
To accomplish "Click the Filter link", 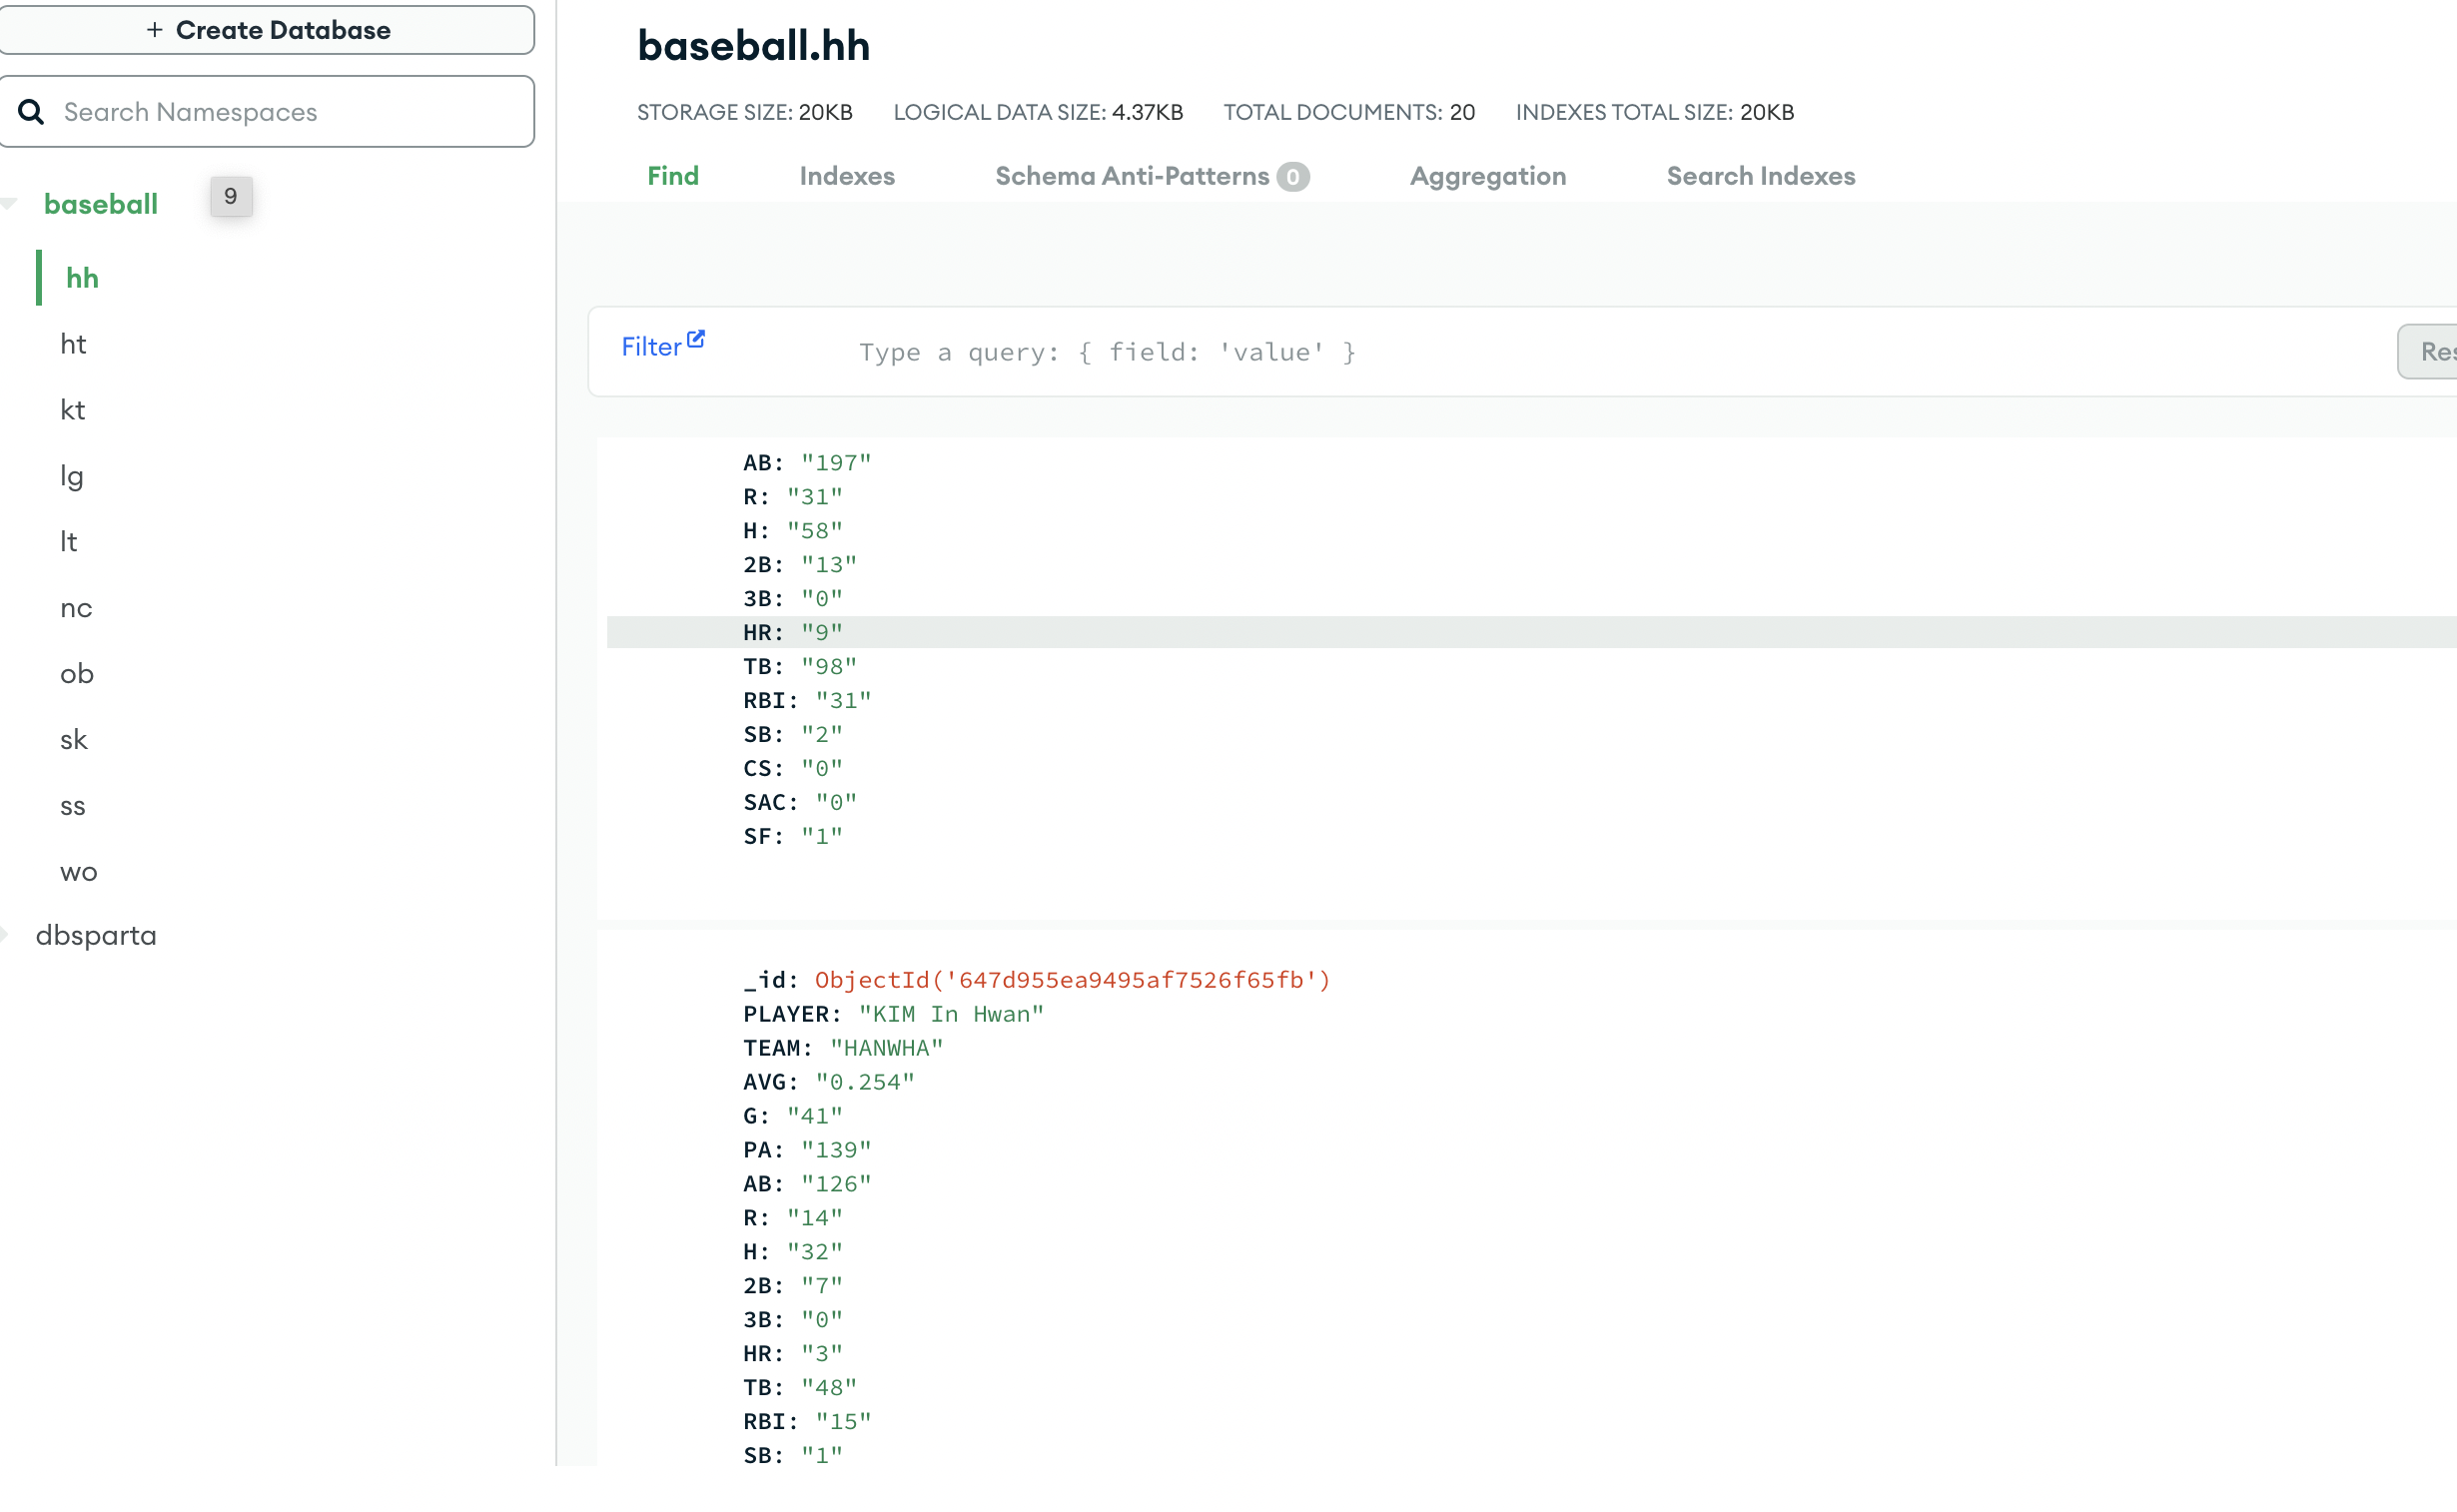I will click(651, 347).
